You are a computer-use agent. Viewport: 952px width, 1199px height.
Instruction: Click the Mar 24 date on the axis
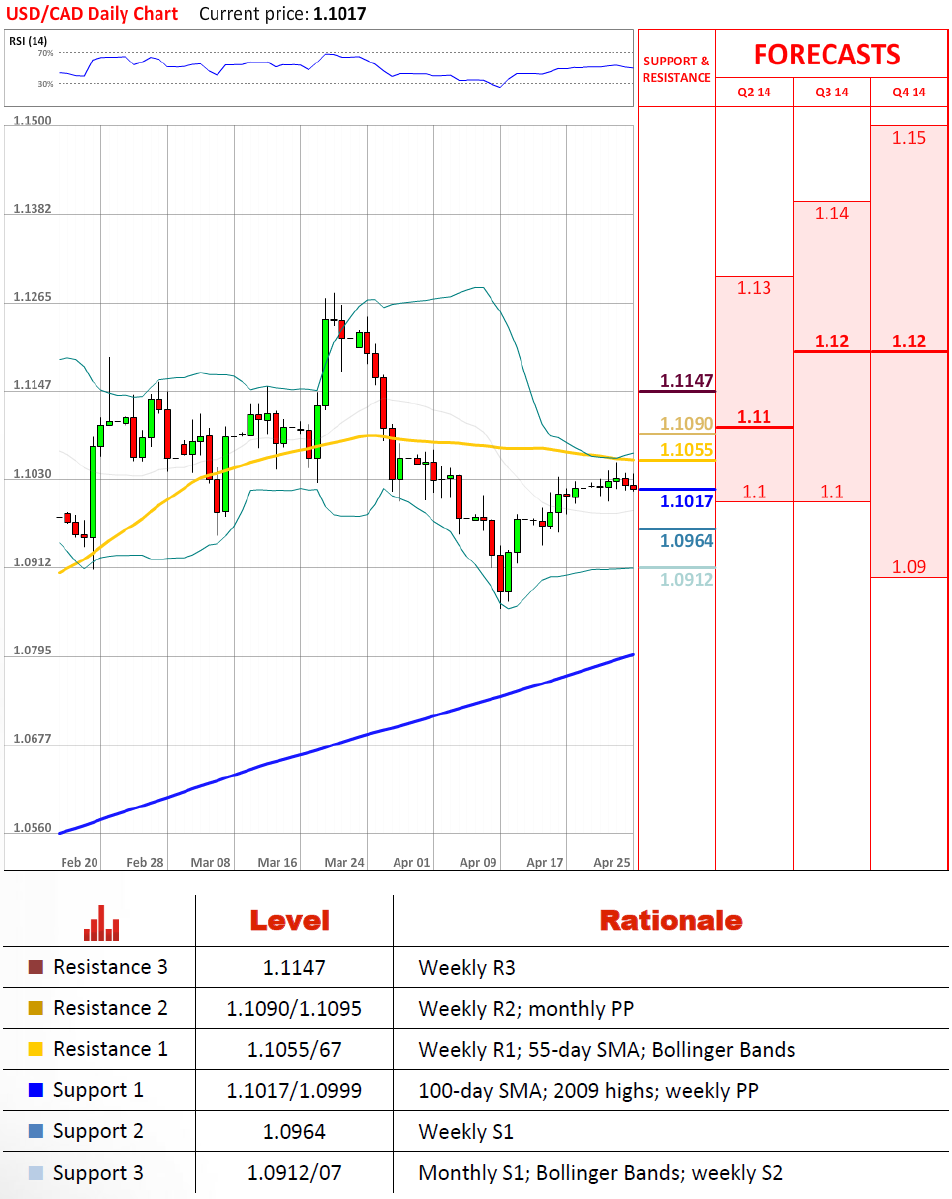click(x=344, y=862)
